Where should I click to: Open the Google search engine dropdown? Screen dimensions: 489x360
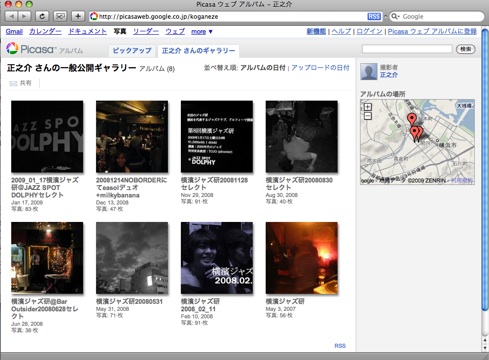pyautogui.click(x=395, y=16)
